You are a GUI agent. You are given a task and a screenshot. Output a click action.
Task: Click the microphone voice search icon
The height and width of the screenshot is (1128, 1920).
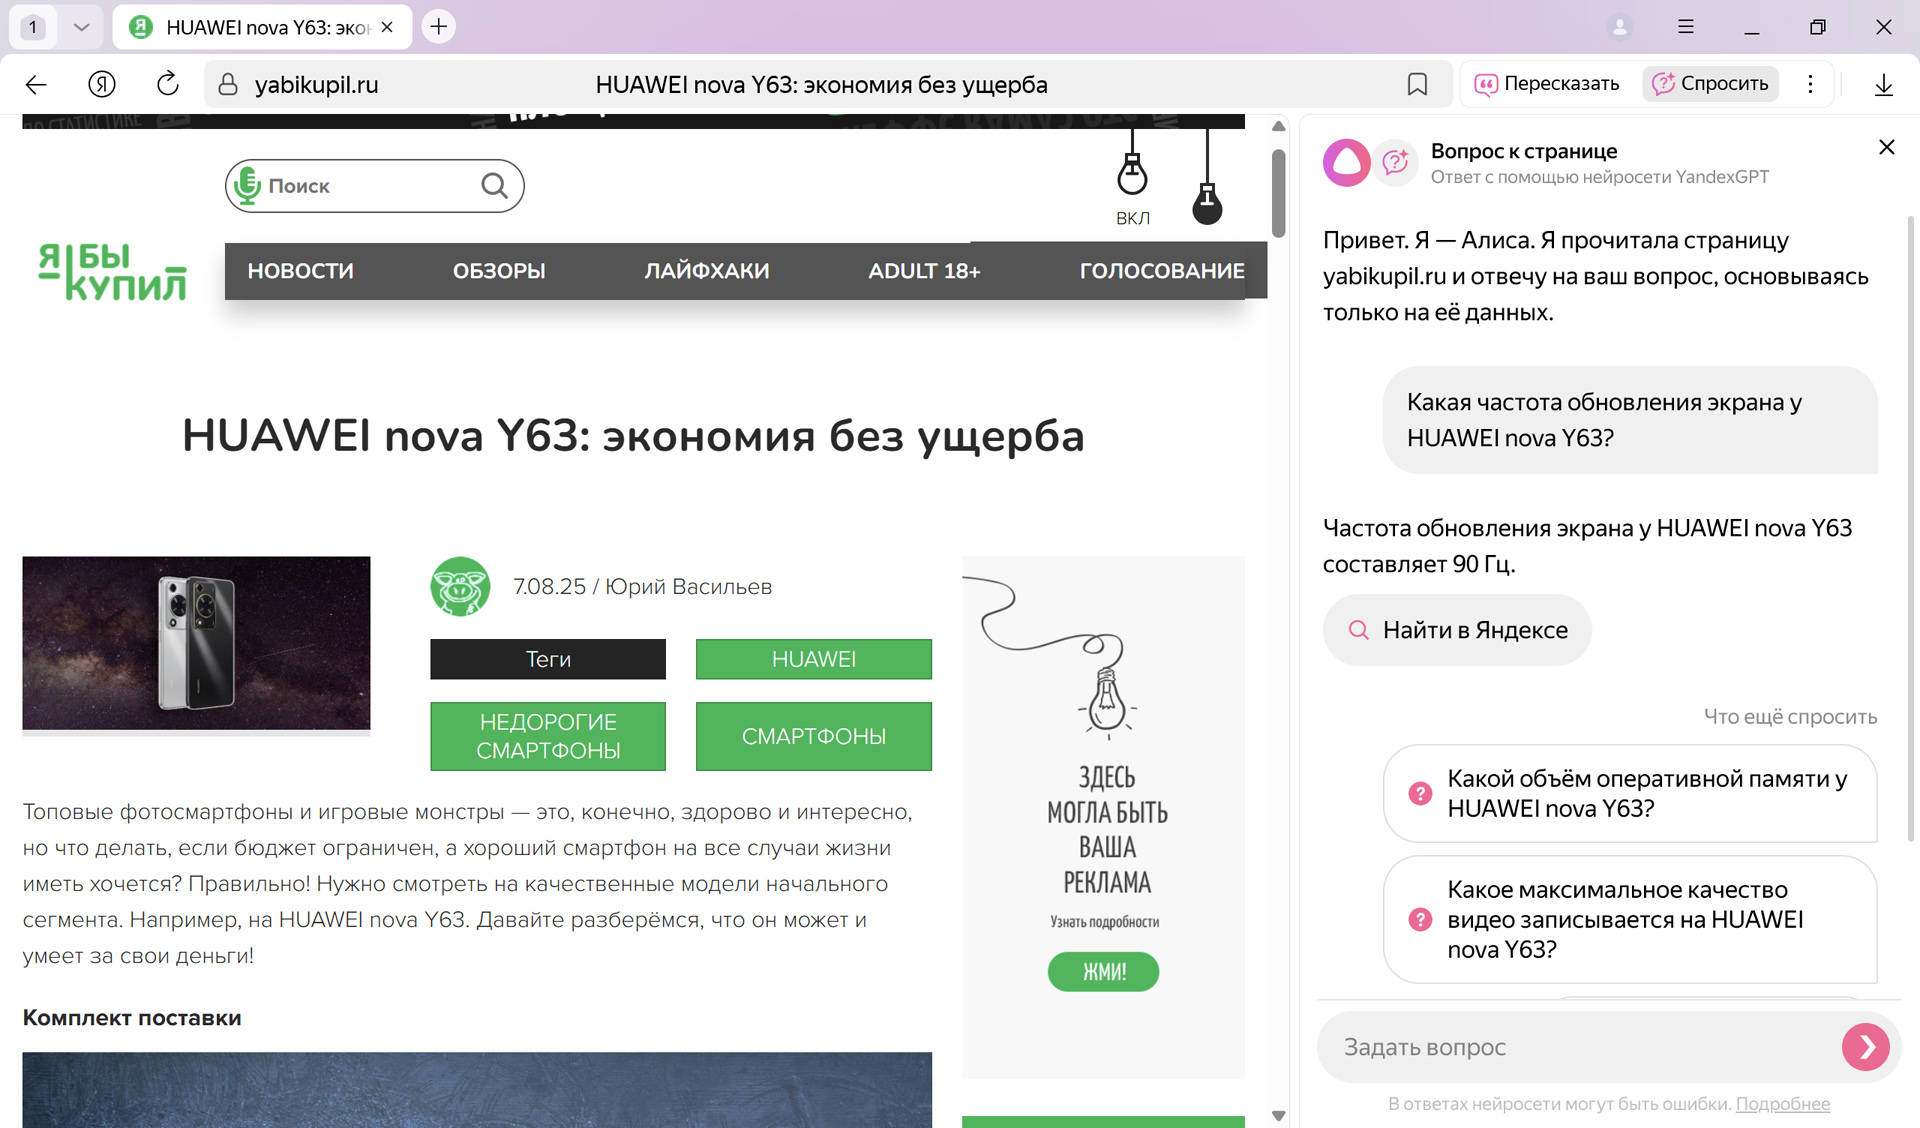click(247, 185)
